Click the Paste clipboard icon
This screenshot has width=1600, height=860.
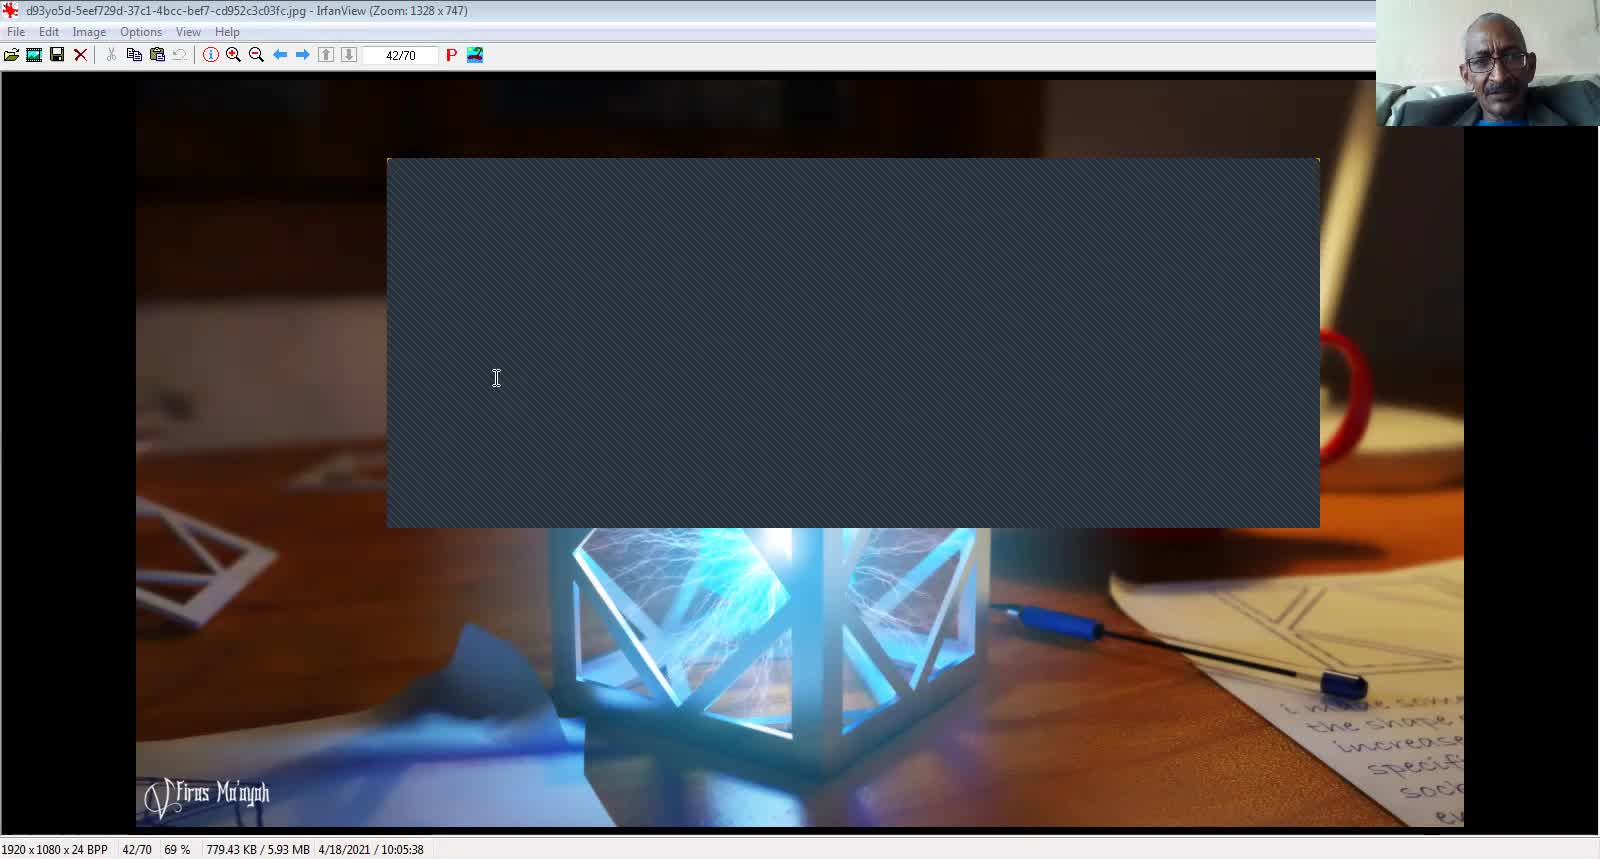click(157, 55)
